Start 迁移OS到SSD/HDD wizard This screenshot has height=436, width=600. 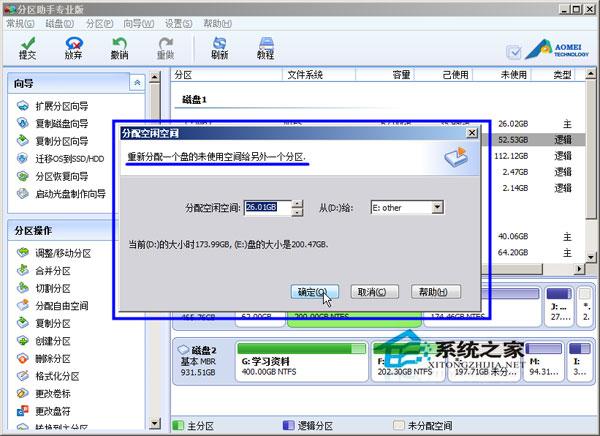60,158
